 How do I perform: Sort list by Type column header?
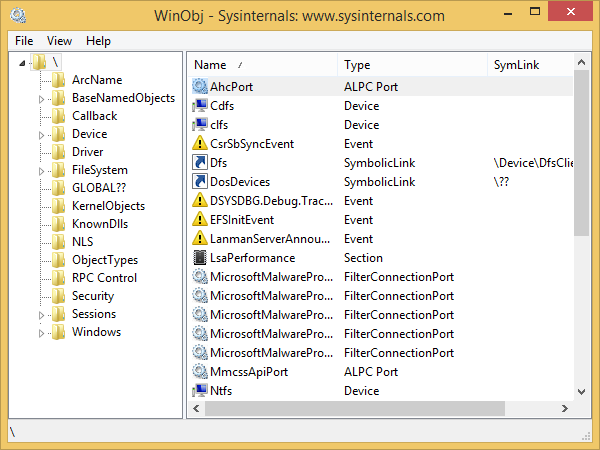coord(410,65)
